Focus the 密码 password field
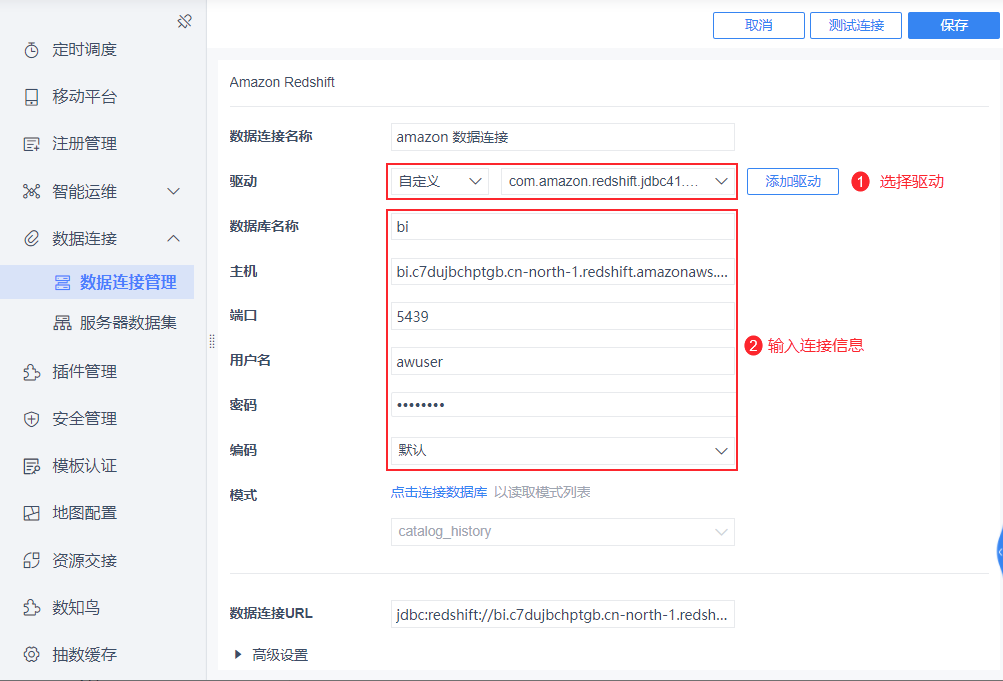The width and height of the screenshot is (1003, 681). point(563,405)
